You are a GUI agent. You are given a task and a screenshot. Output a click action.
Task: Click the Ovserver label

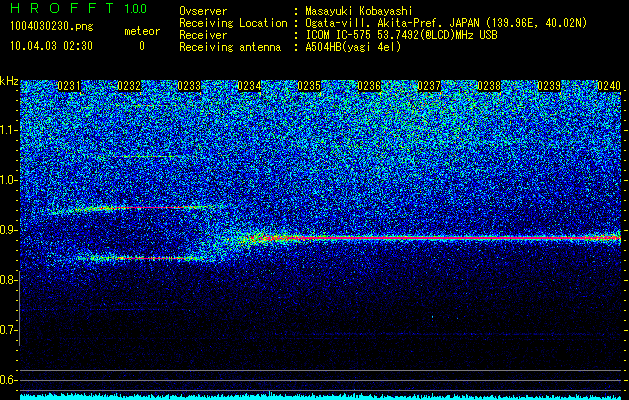pyautogui.click(x=203, y=11)
